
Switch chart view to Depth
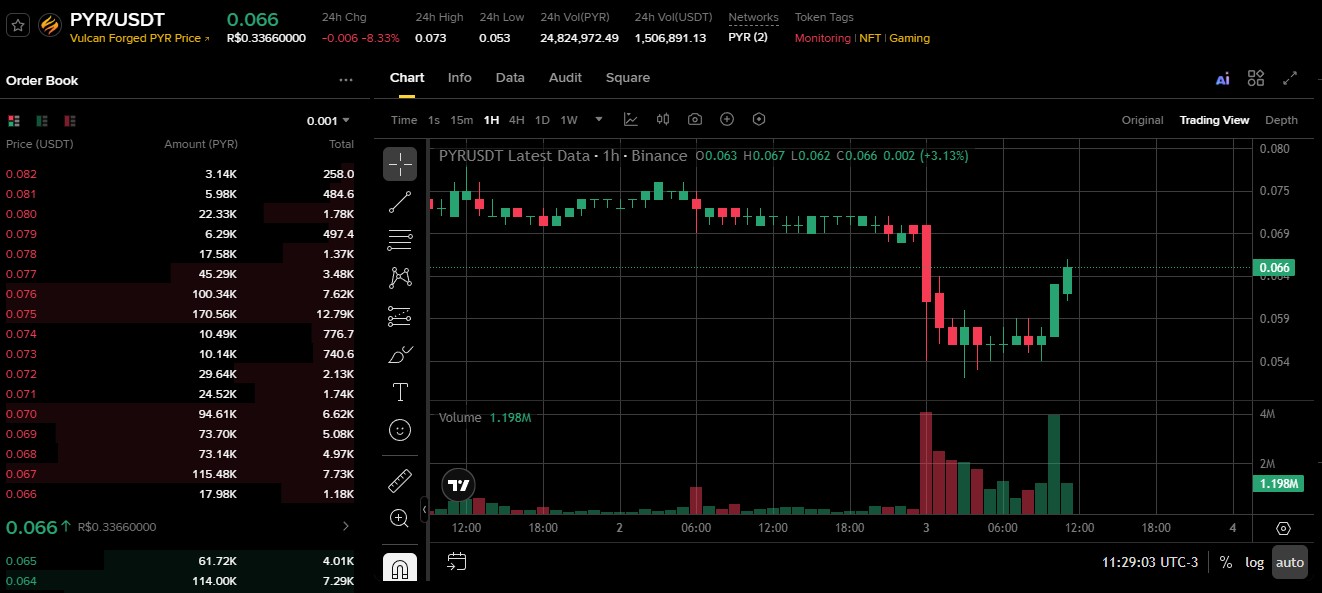click(x=1281, y=120)
